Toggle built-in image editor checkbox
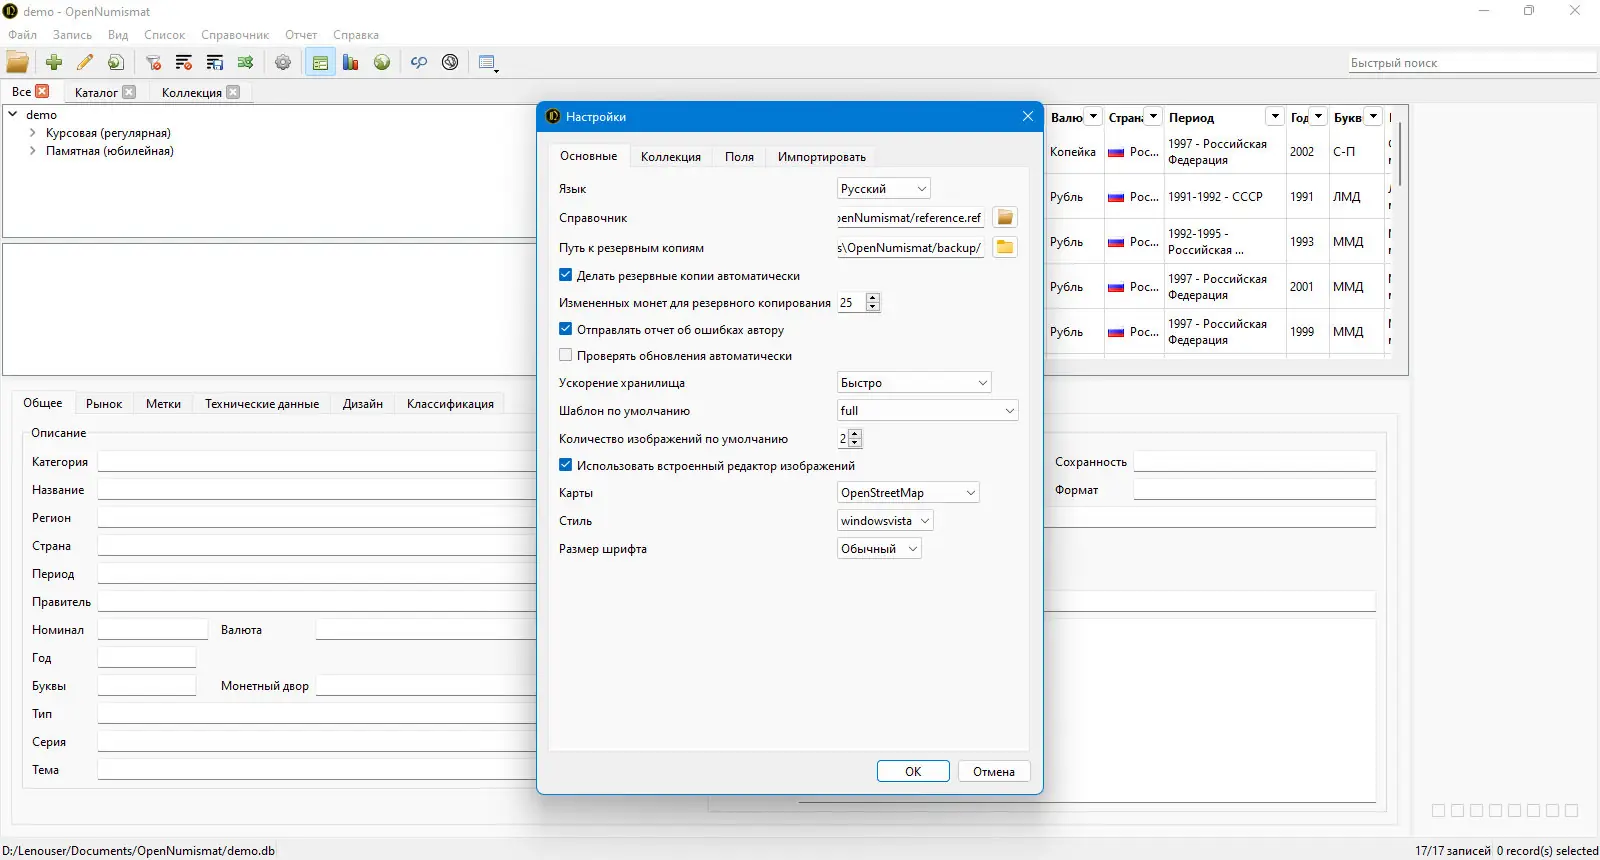This screenshot has height=860, width=1600. point(566,465)
